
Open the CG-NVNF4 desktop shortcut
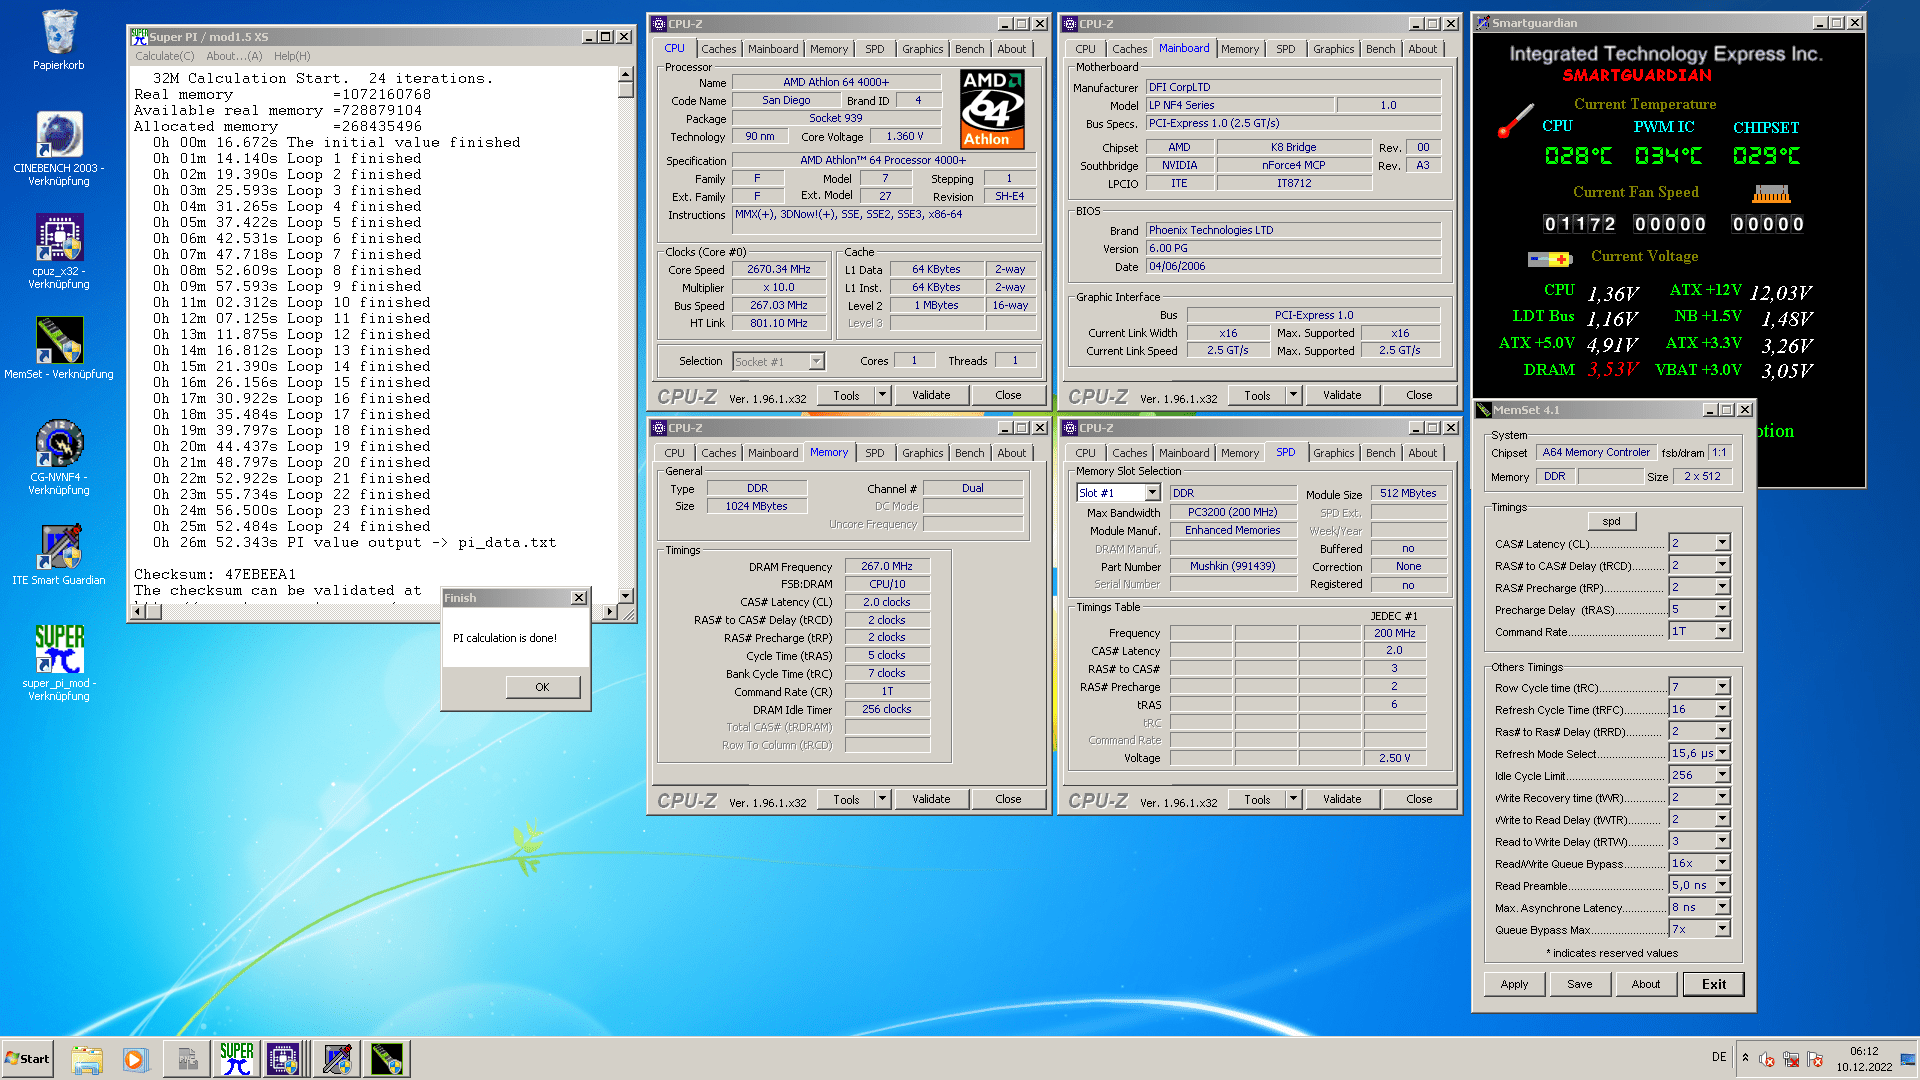pyautogui.click(x=59, y=444)
